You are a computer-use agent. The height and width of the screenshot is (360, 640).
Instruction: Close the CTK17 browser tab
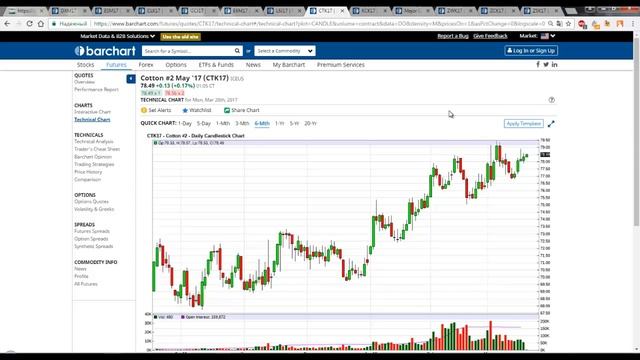point(342,11)
